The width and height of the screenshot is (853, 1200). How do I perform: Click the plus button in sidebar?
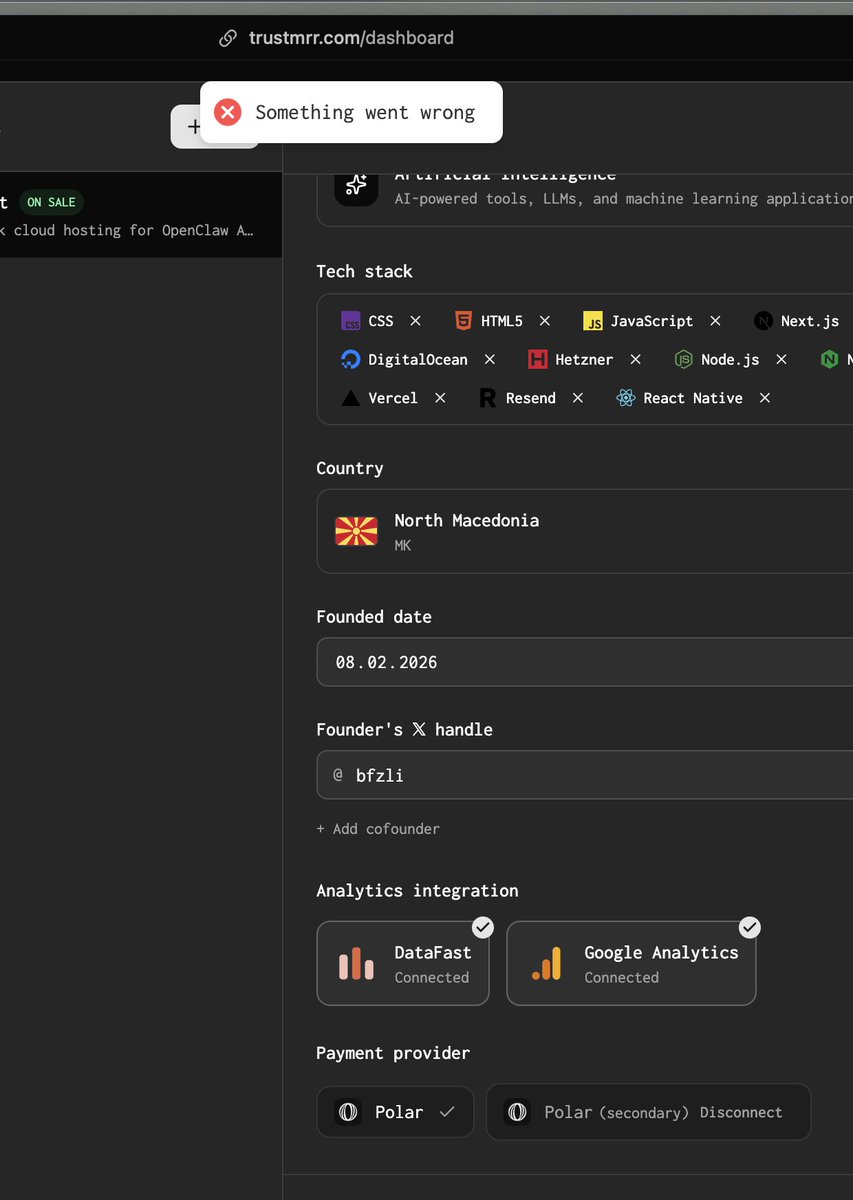tap(194, 127)
